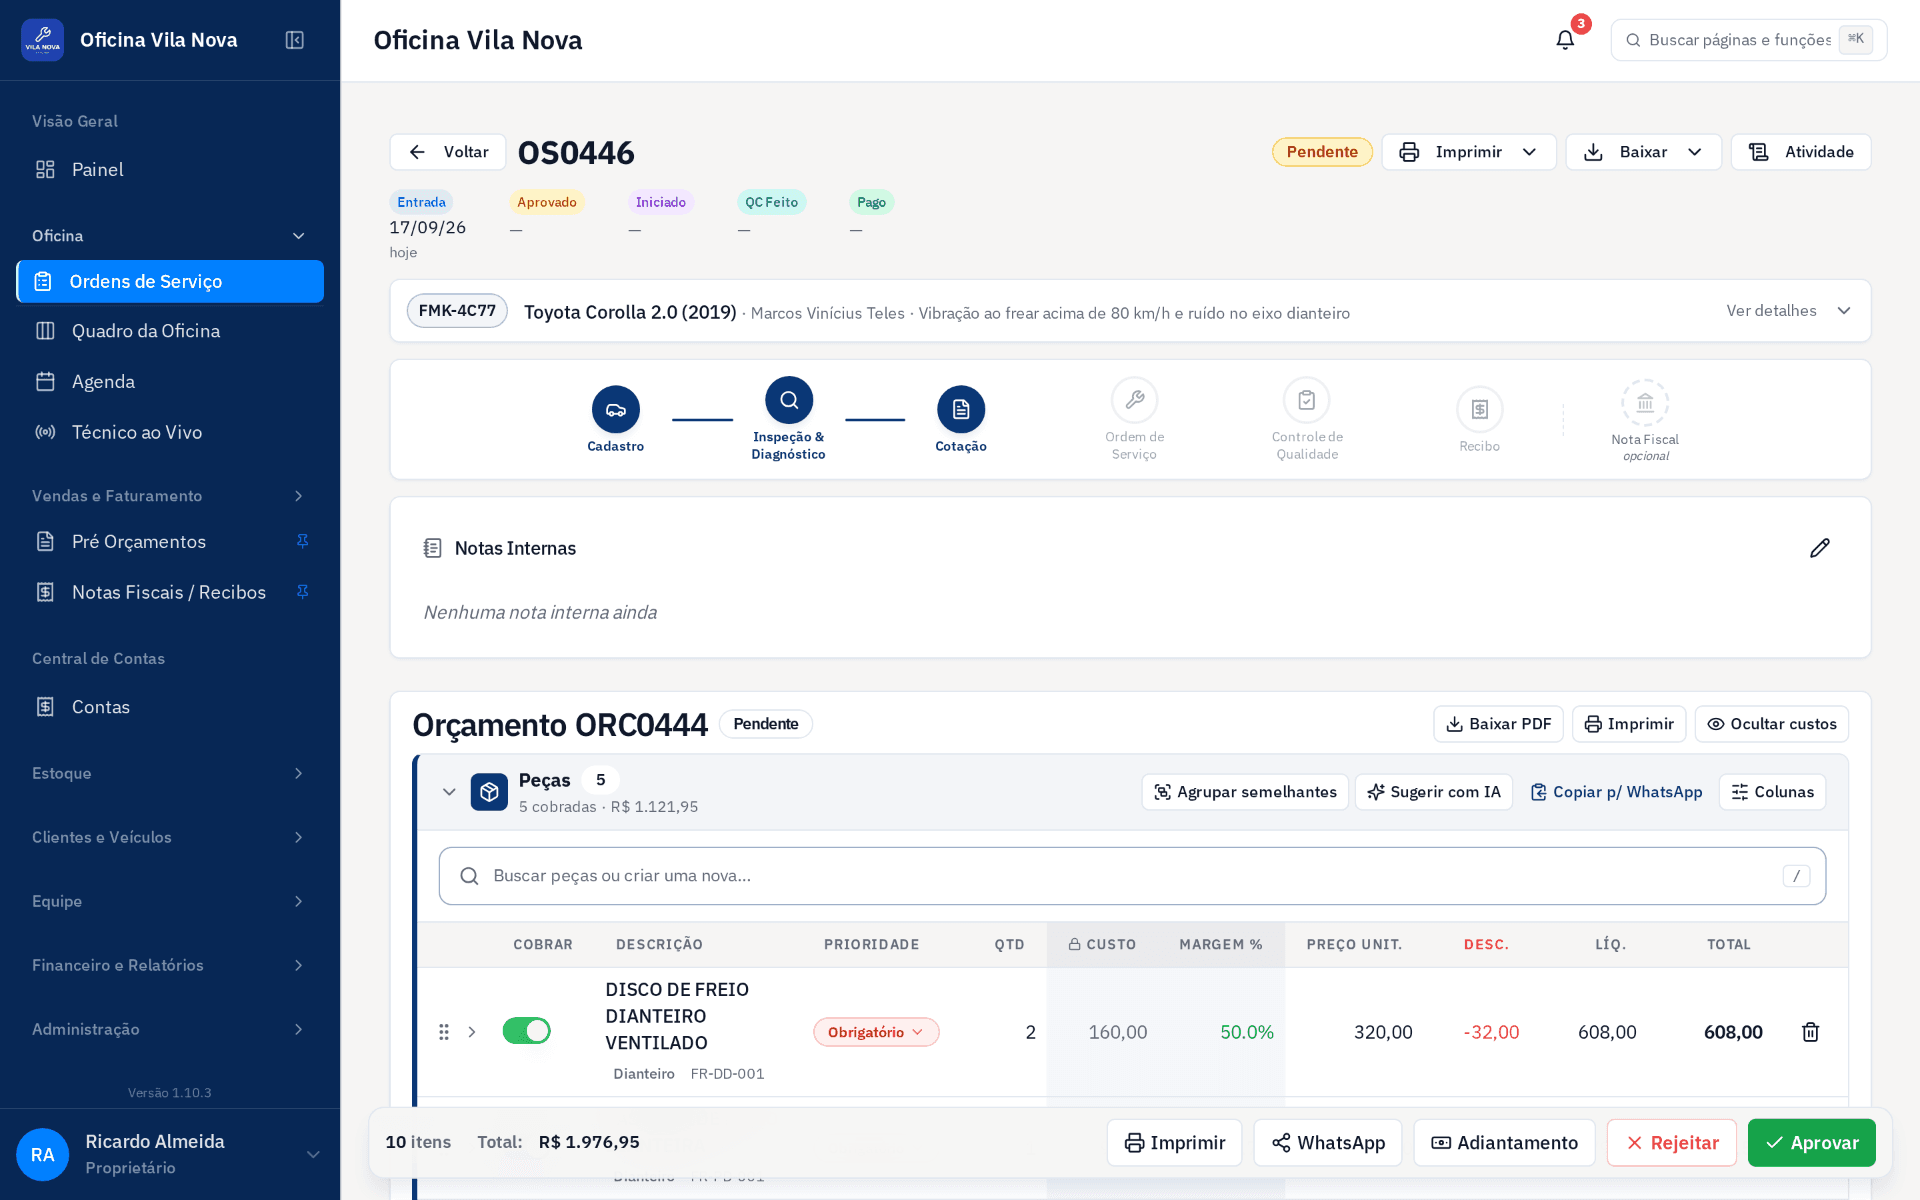Click the pin icon beside Pré Orçamentos
This screenshot has height=1200, width=1920.
pos(302,541)
